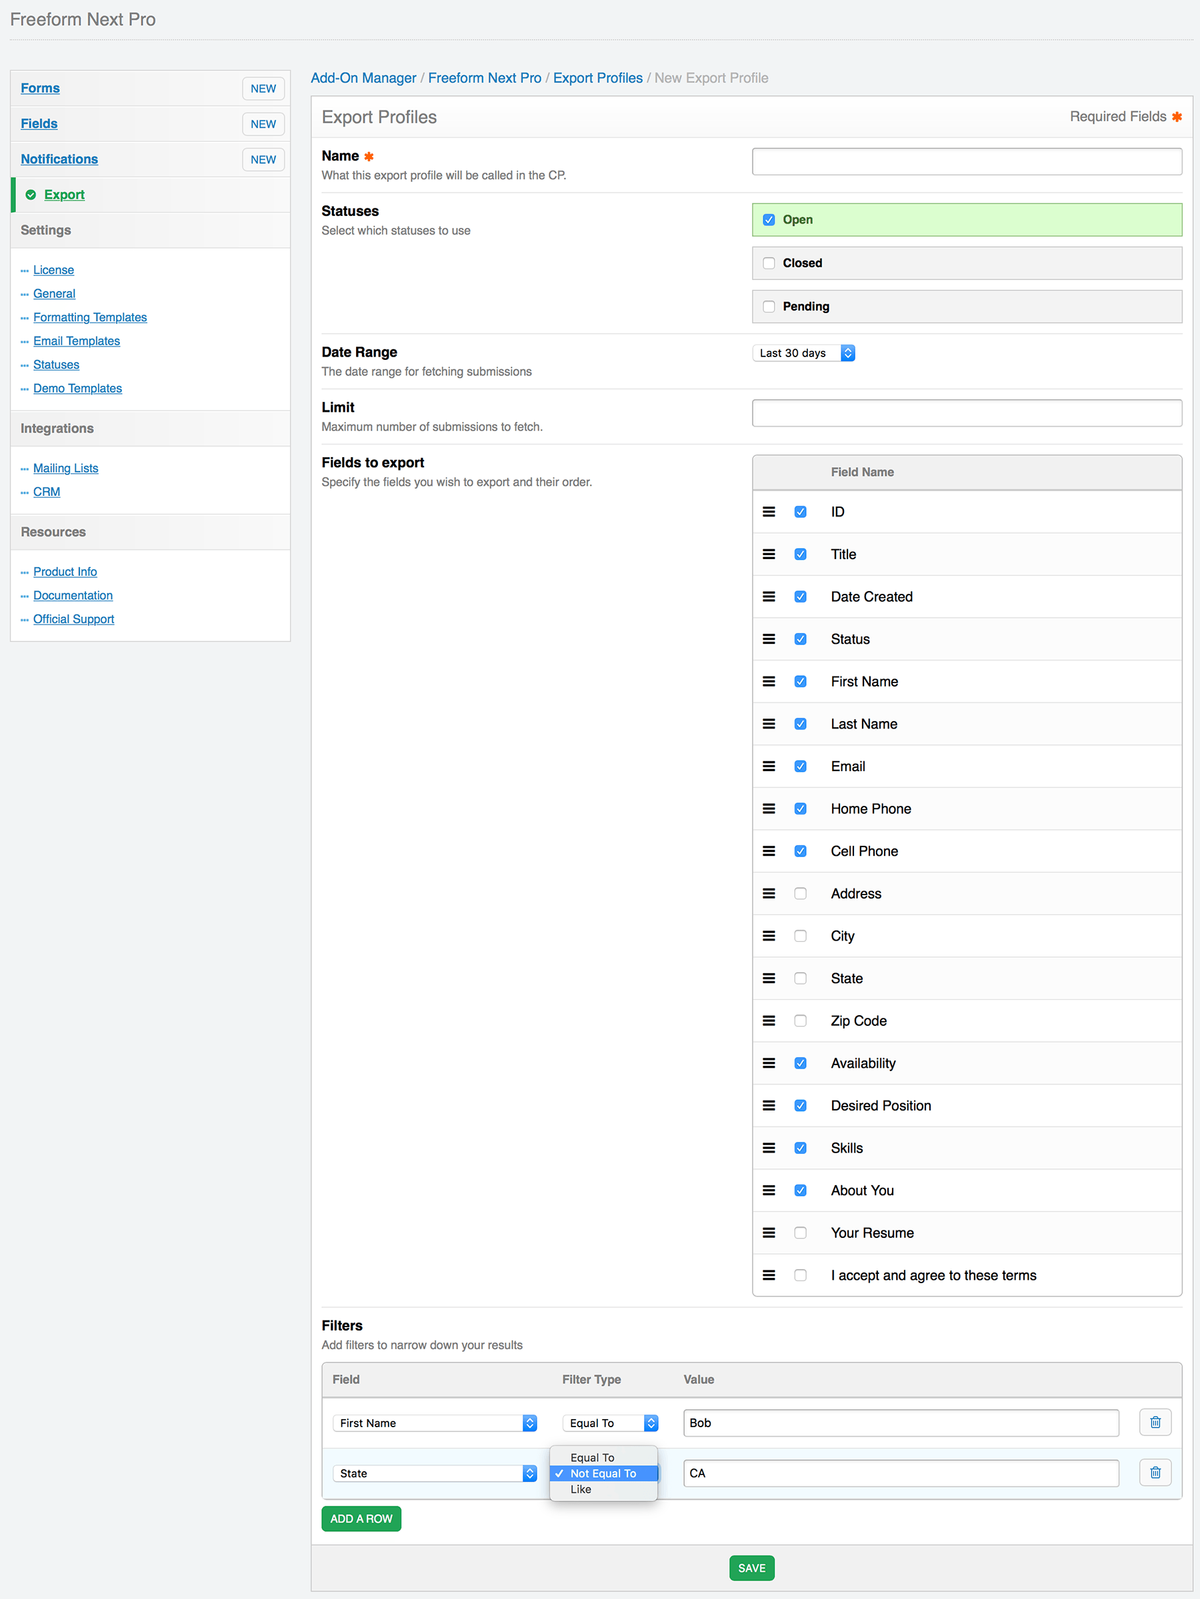Screen dimensions: 1200x1599
Task: Check the City field for export
Action: (x=800, y=936)
